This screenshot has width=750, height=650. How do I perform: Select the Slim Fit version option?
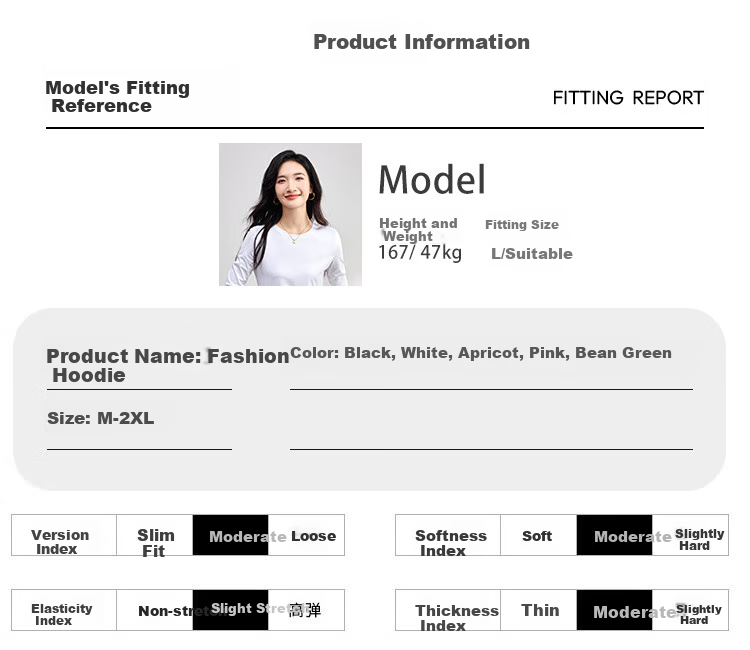tap(154, 535)
